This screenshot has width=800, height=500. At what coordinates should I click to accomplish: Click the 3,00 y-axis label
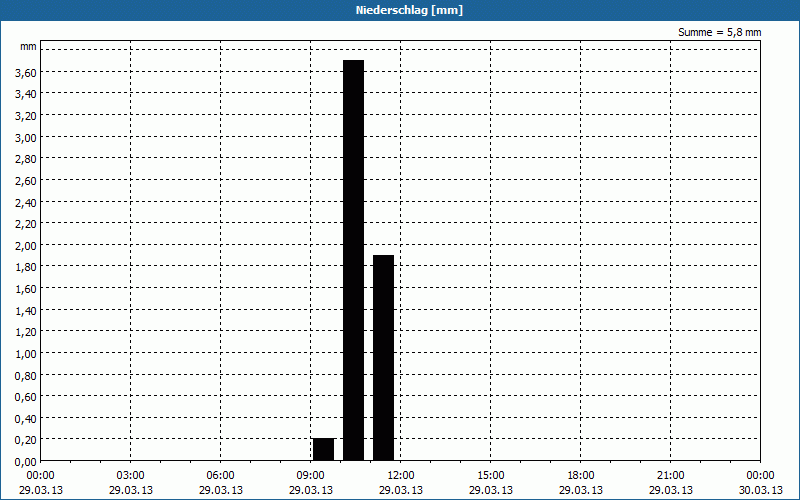[x=26, y=138]
